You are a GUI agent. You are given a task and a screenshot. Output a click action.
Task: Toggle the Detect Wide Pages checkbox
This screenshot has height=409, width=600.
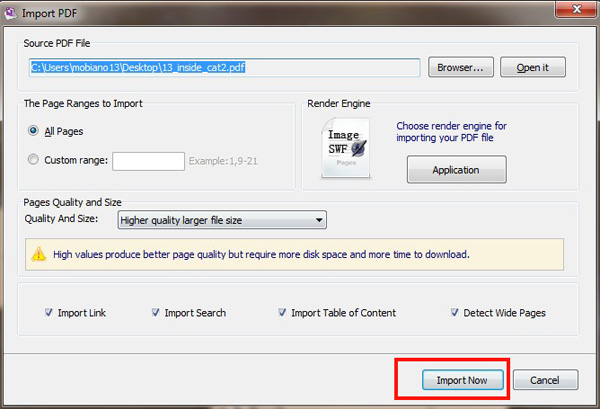coord(455,312)
